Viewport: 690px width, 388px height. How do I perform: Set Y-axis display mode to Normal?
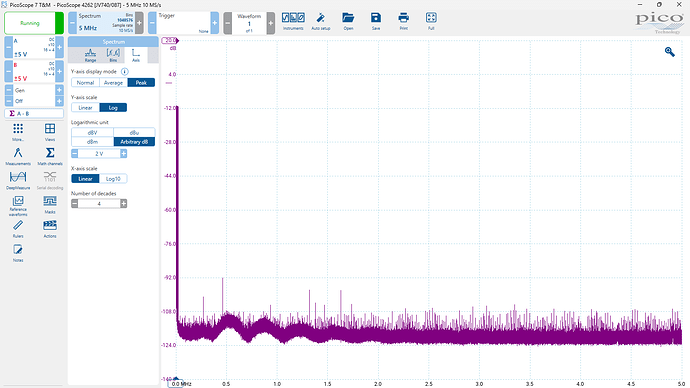(x=85, y=83)
